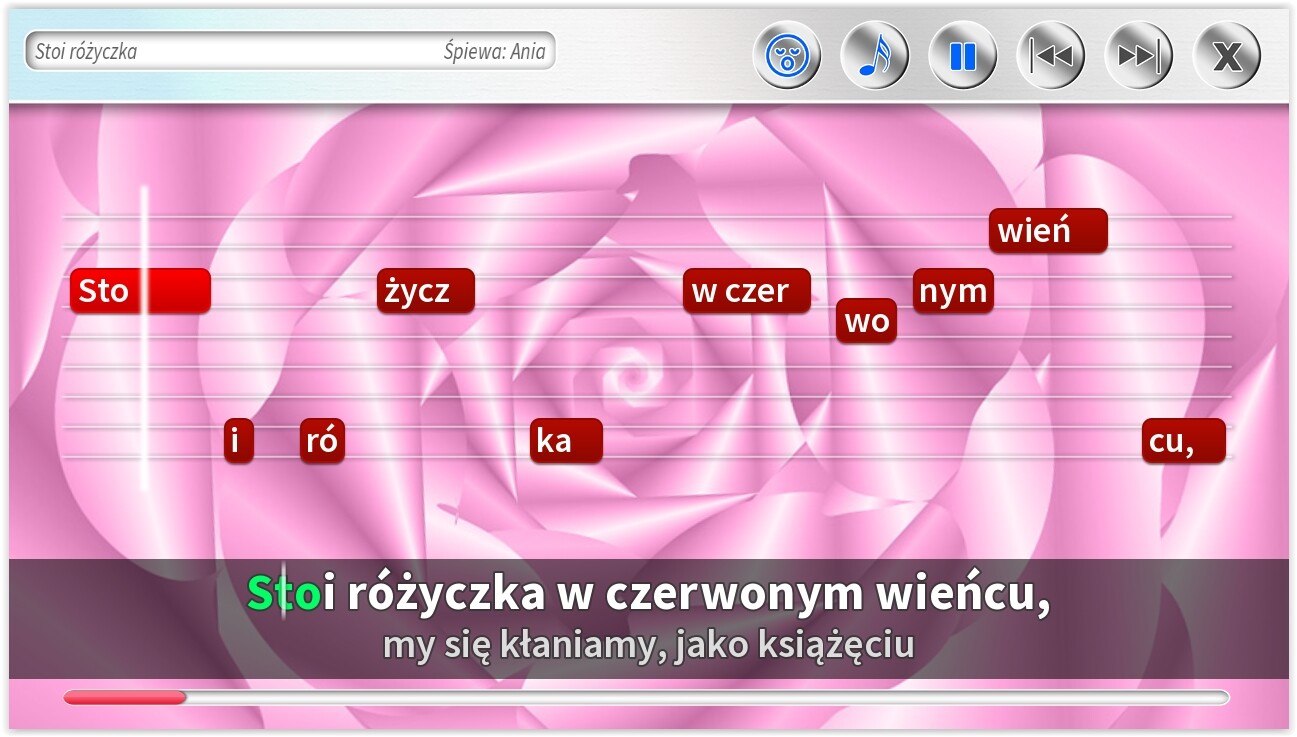Exit the karaoke player with the X icon

point(1226,55)
